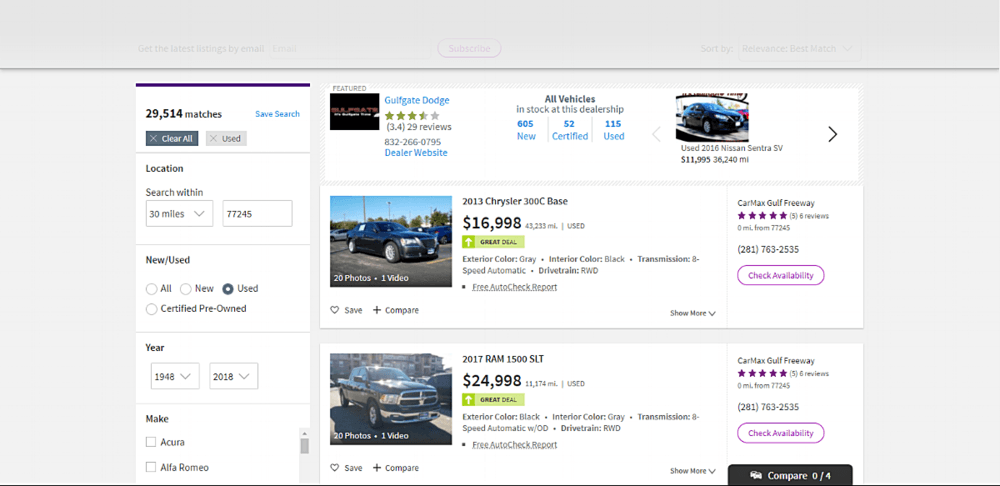1000x486 pixels.
Task: Click the Used 2016 Nissan Sentra SV caption
Action: coord(732,148)
